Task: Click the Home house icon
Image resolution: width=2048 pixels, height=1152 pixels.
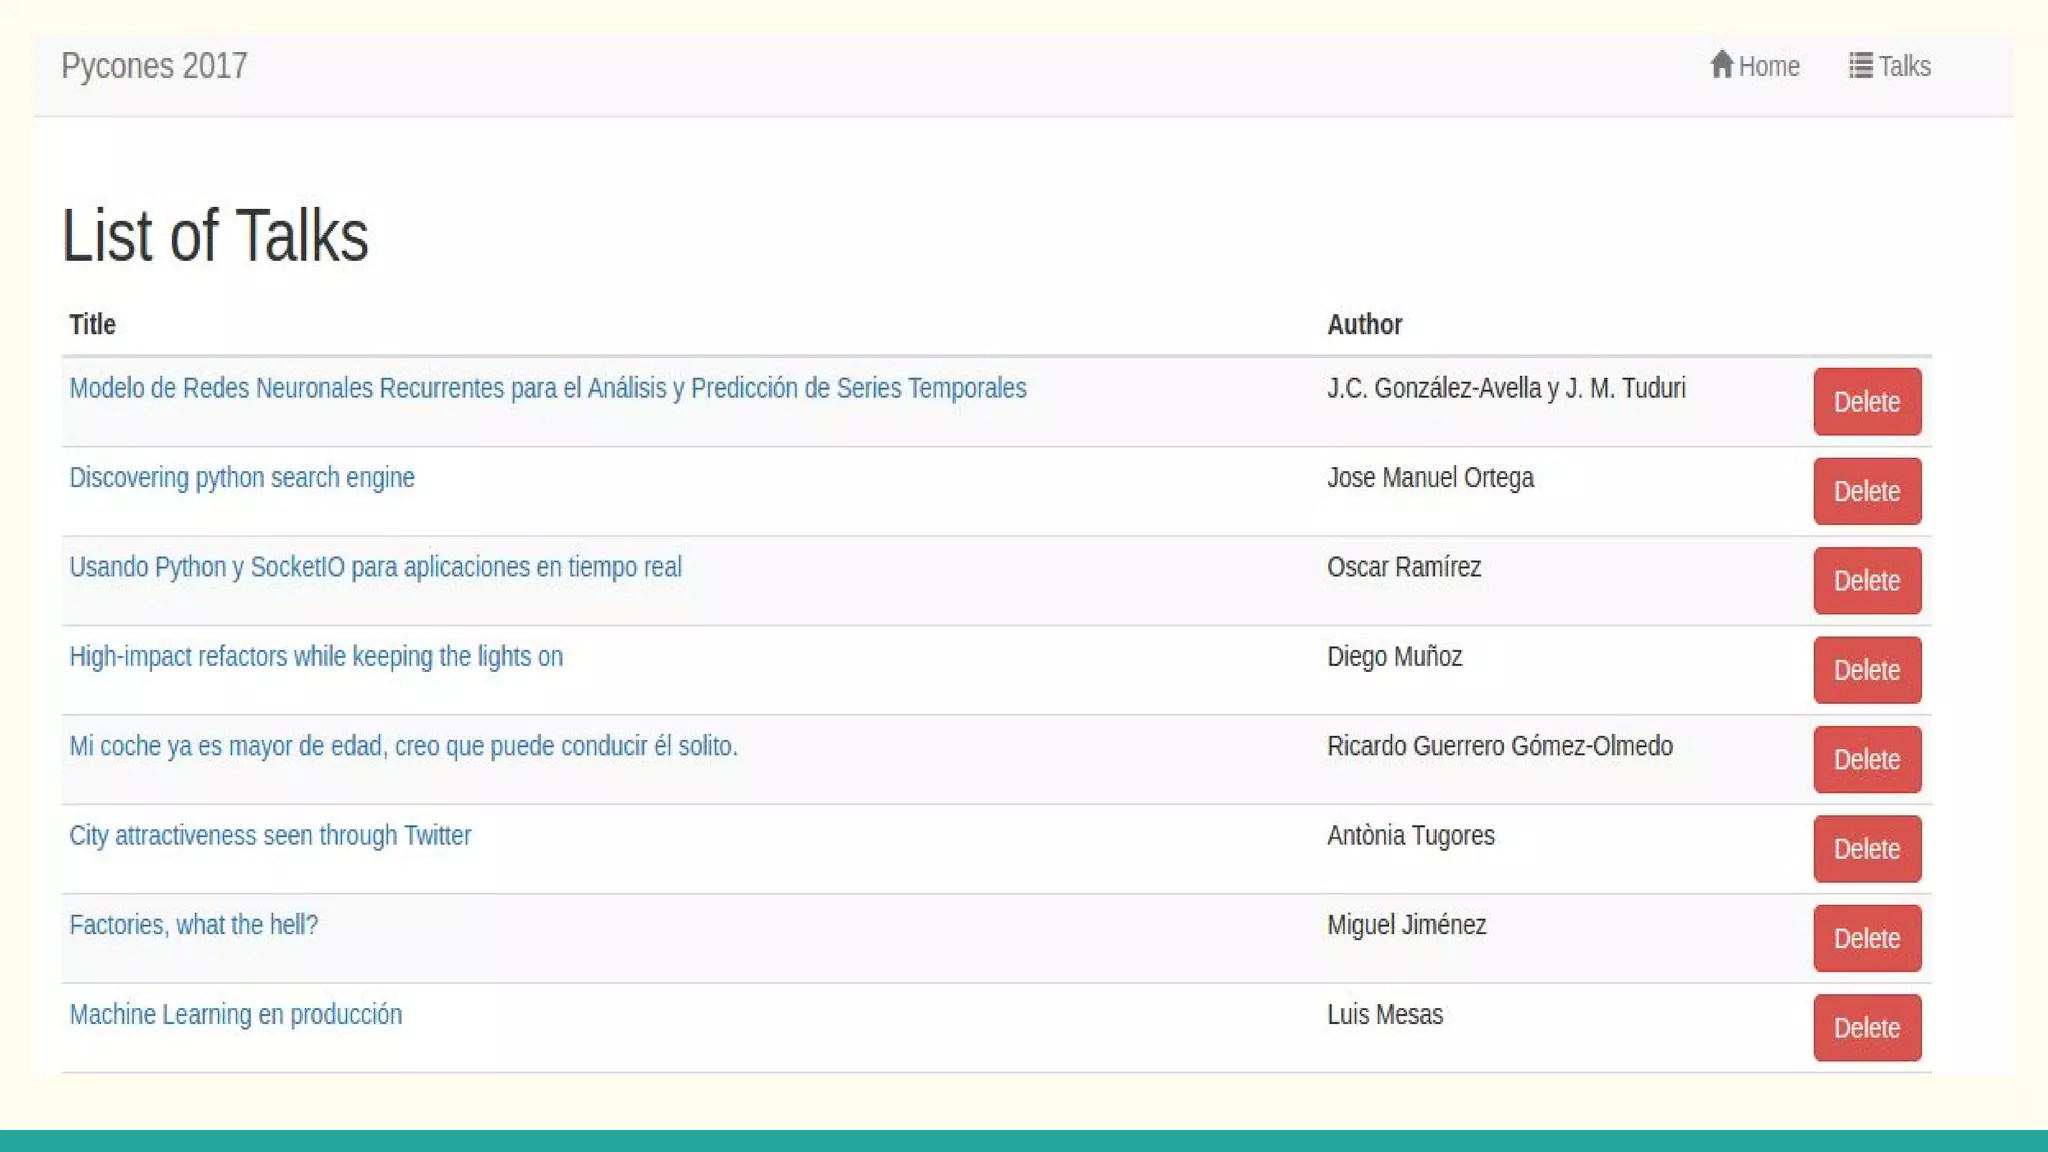Action: tap(1721, 65)
